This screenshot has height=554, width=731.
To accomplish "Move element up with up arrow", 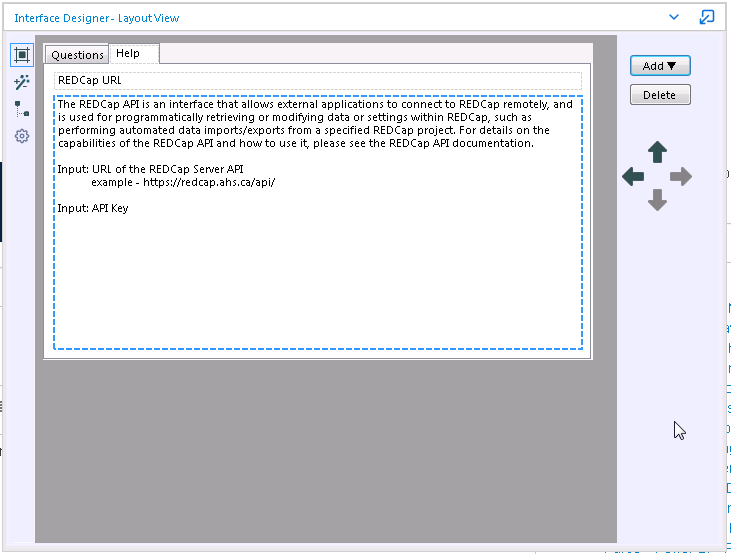I will [x=657, y=152].
